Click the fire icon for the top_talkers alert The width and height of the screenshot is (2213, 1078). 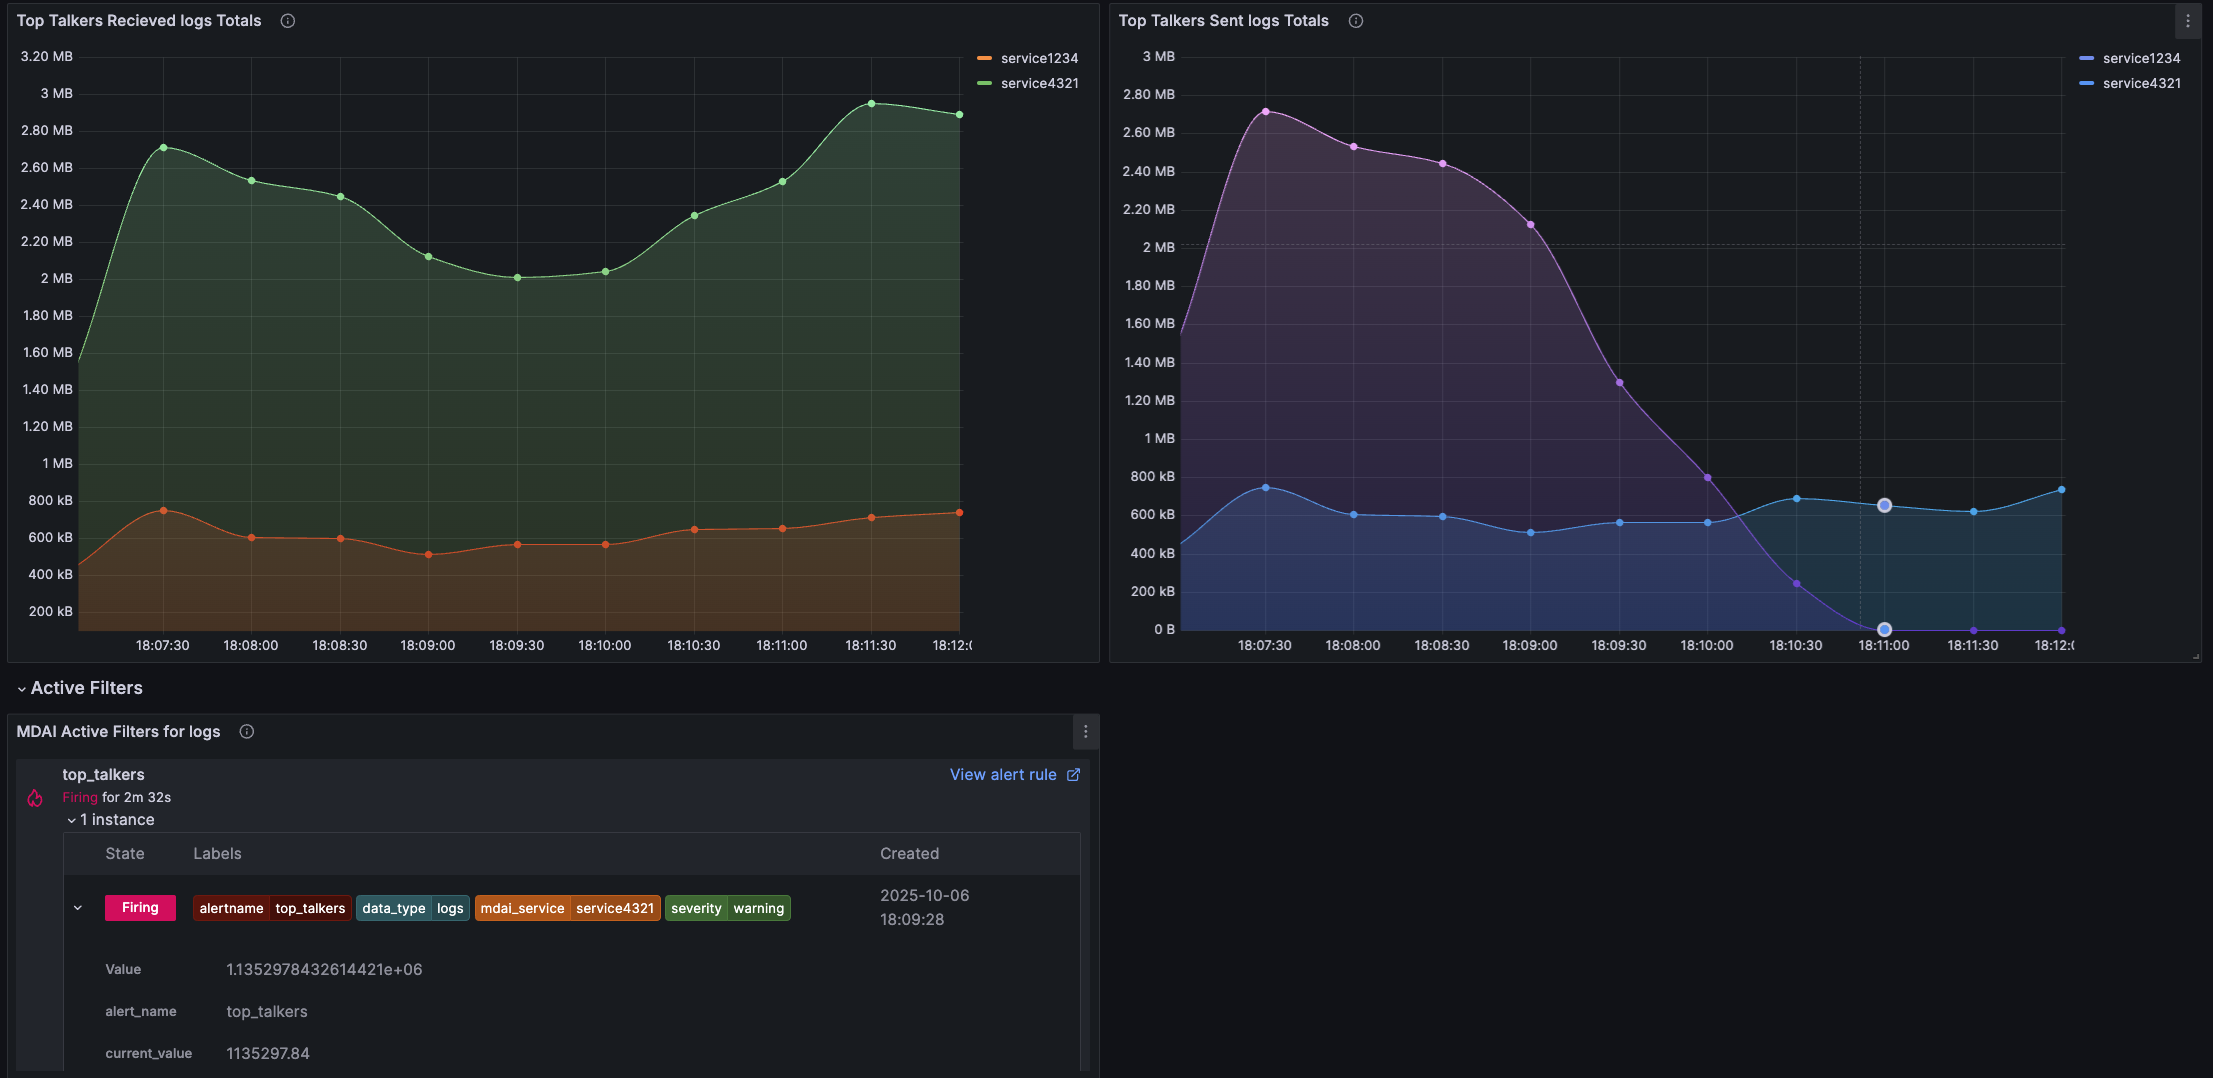click(x=35, y=798)
